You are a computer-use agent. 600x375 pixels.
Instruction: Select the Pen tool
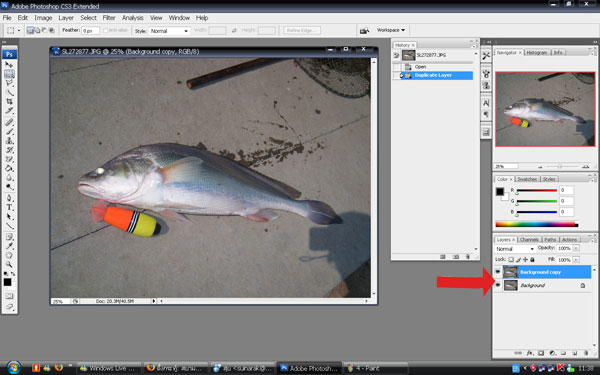9,198
